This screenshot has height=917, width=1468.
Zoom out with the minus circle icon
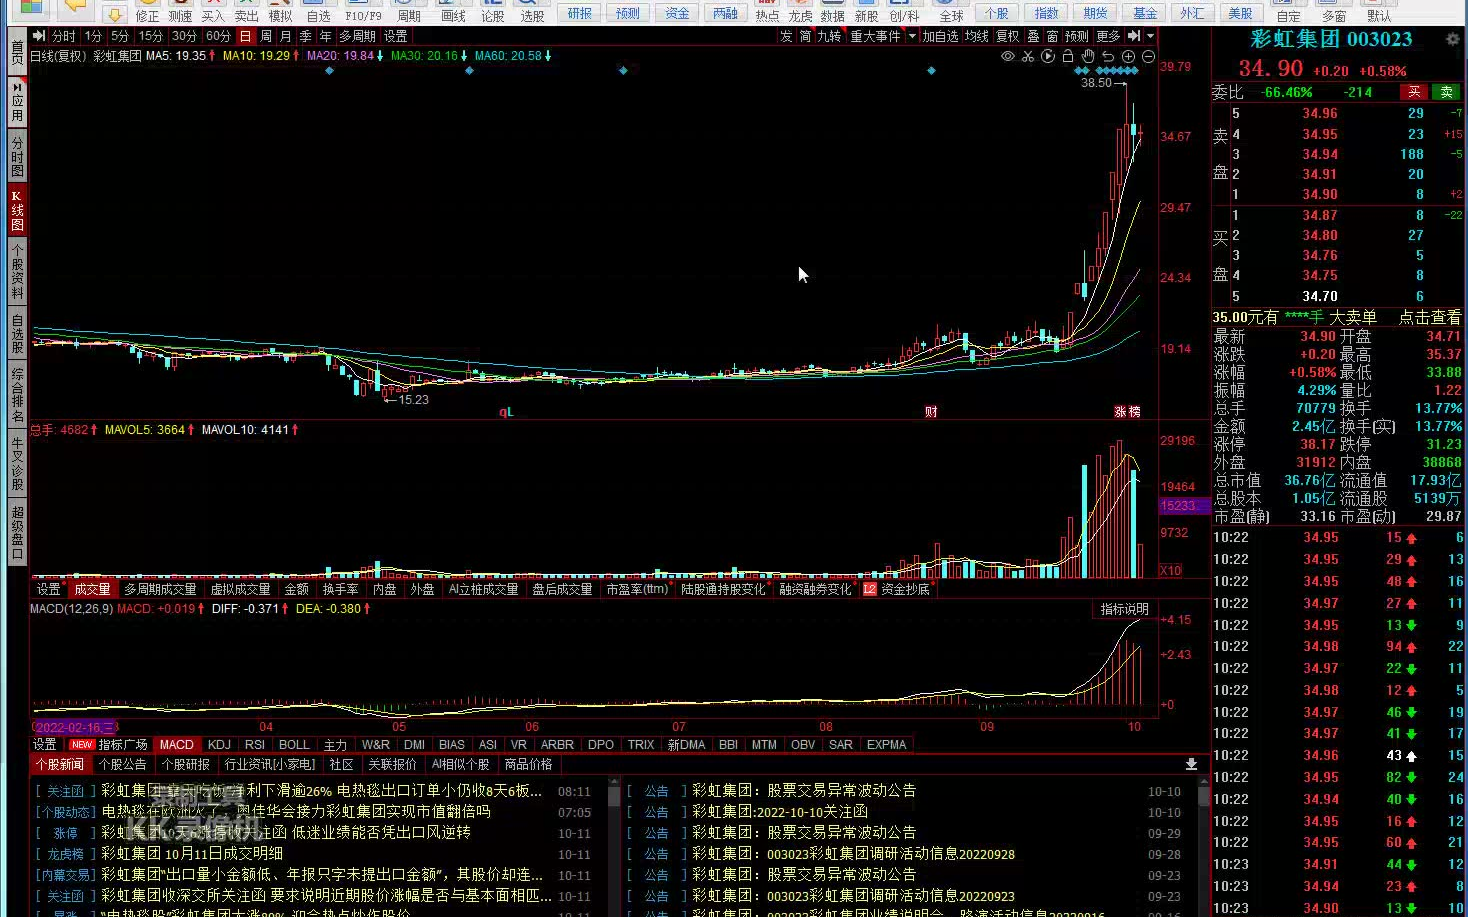click(x=1148, y=57)
